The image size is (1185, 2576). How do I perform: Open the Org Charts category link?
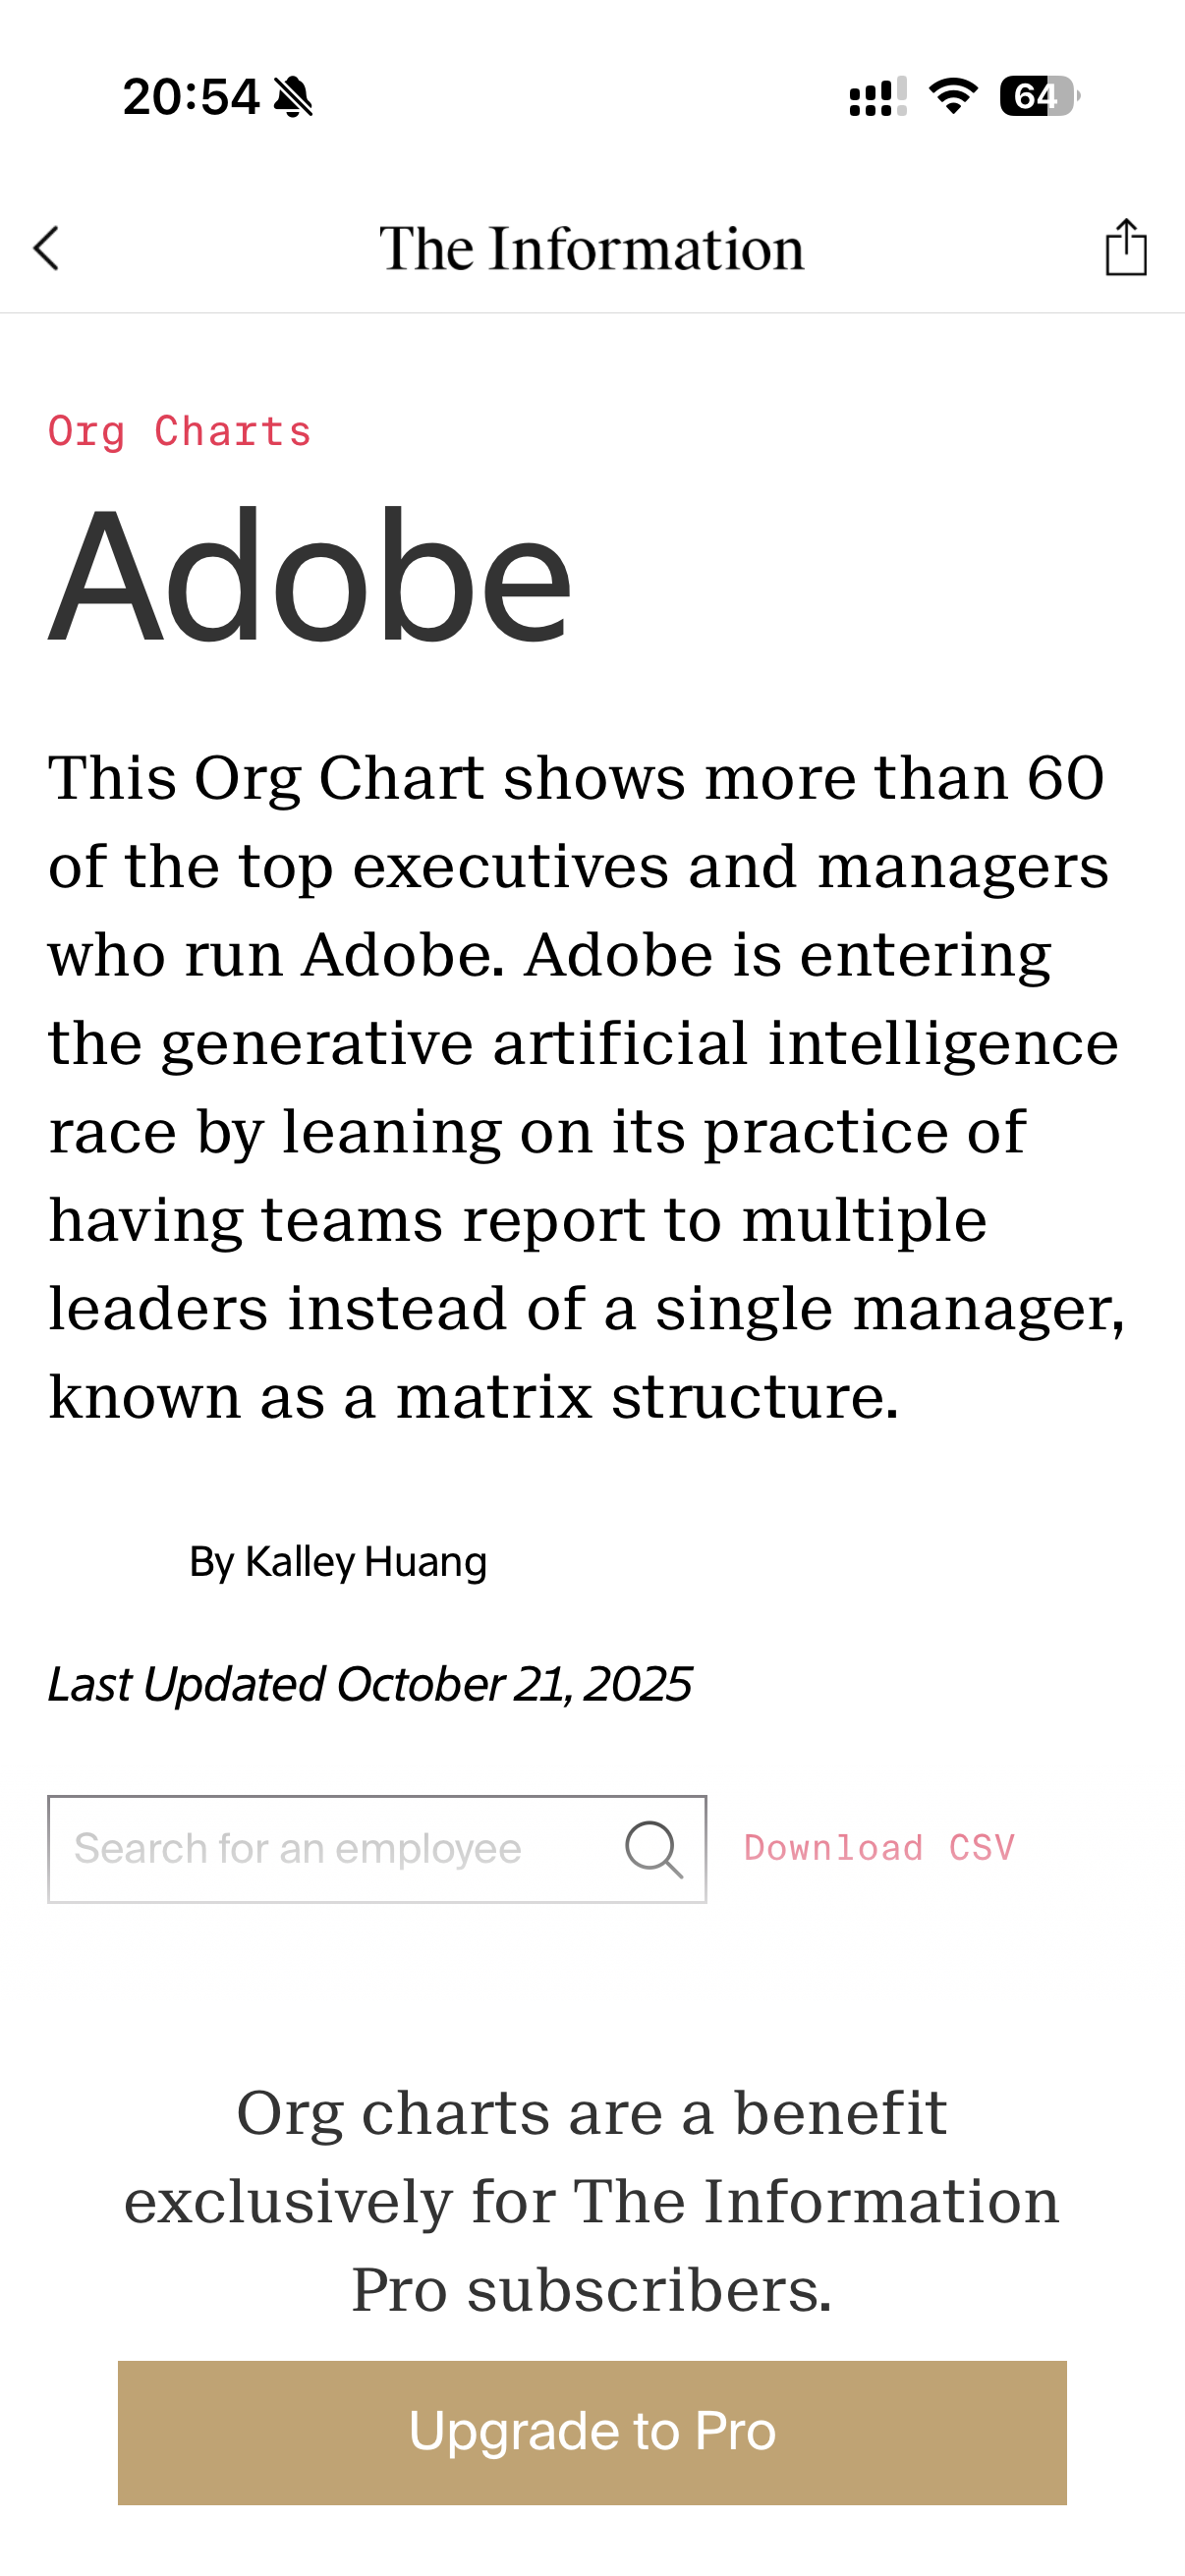180,432
